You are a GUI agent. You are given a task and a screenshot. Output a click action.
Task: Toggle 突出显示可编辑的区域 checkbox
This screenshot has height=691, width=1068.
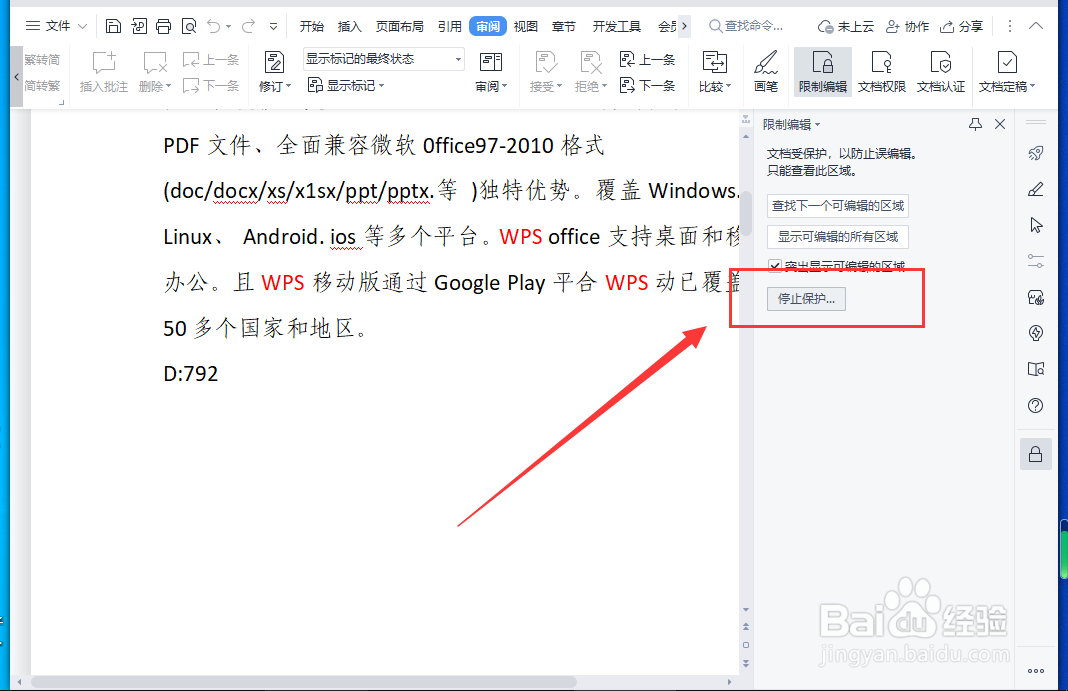click(774, 266)
